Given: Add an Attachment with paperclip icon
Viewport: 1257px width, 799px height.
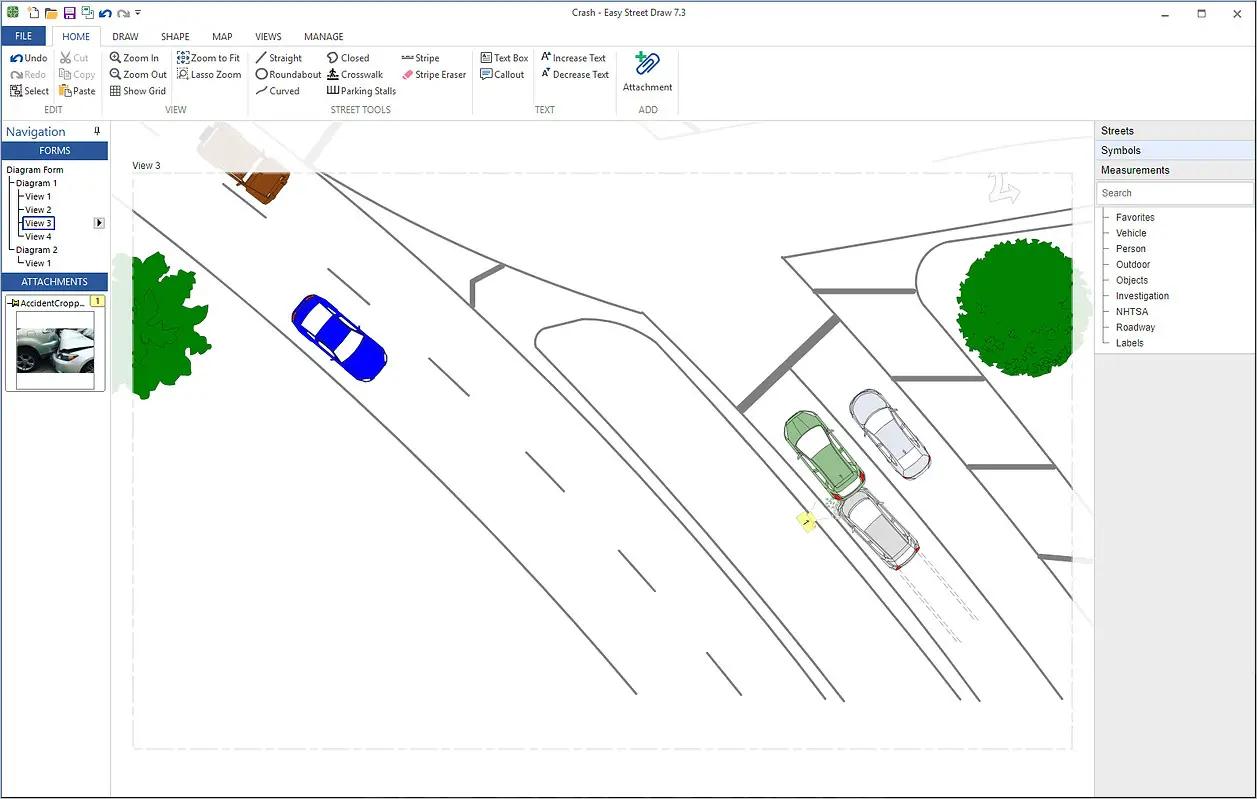Looking at the screenshot, I should (647, 72).
